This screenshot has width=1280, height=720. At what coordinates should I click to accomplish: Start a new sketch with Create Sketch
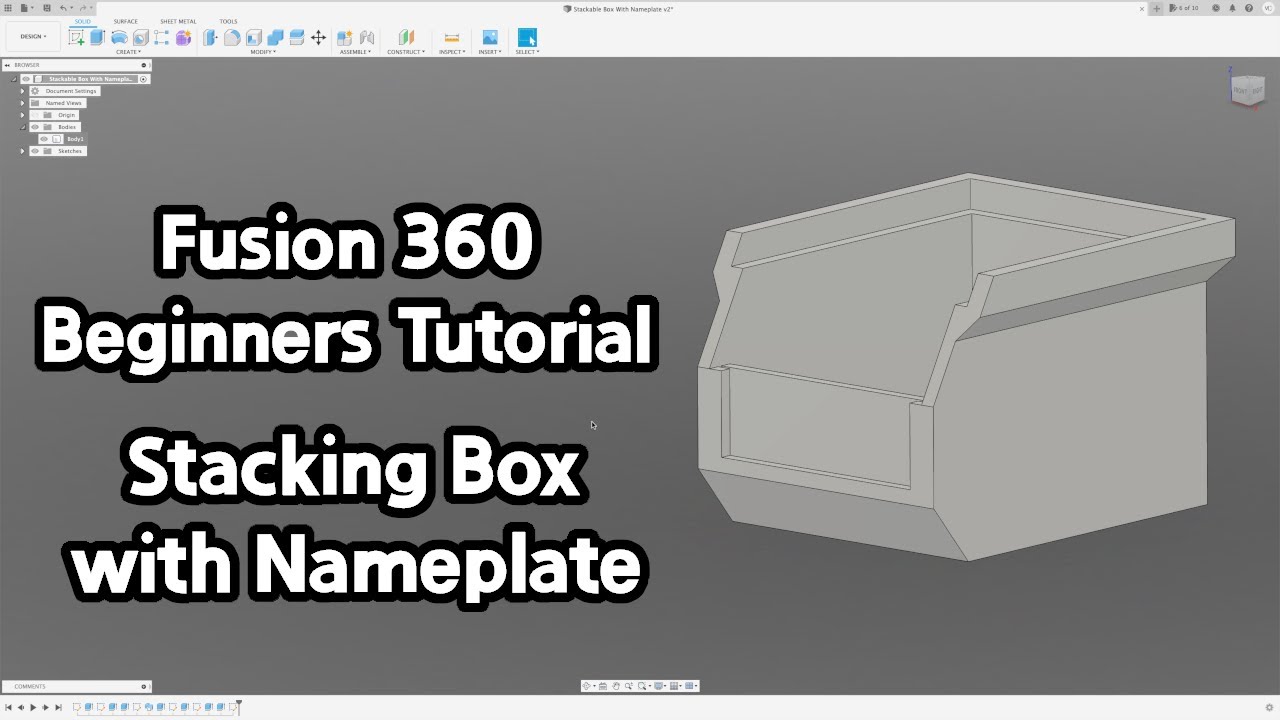77,38
